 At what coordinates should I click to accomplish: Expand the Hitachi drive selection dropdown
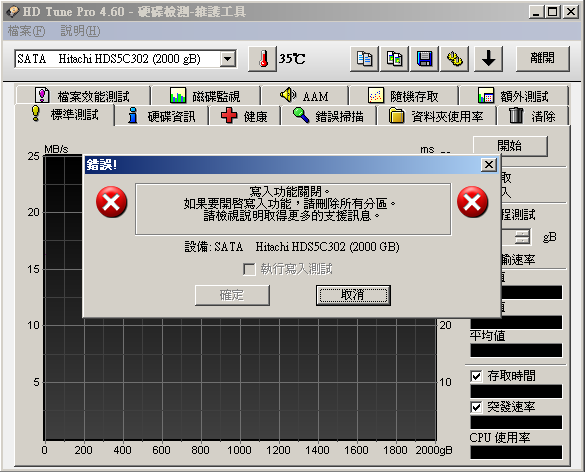pos(228,59)
